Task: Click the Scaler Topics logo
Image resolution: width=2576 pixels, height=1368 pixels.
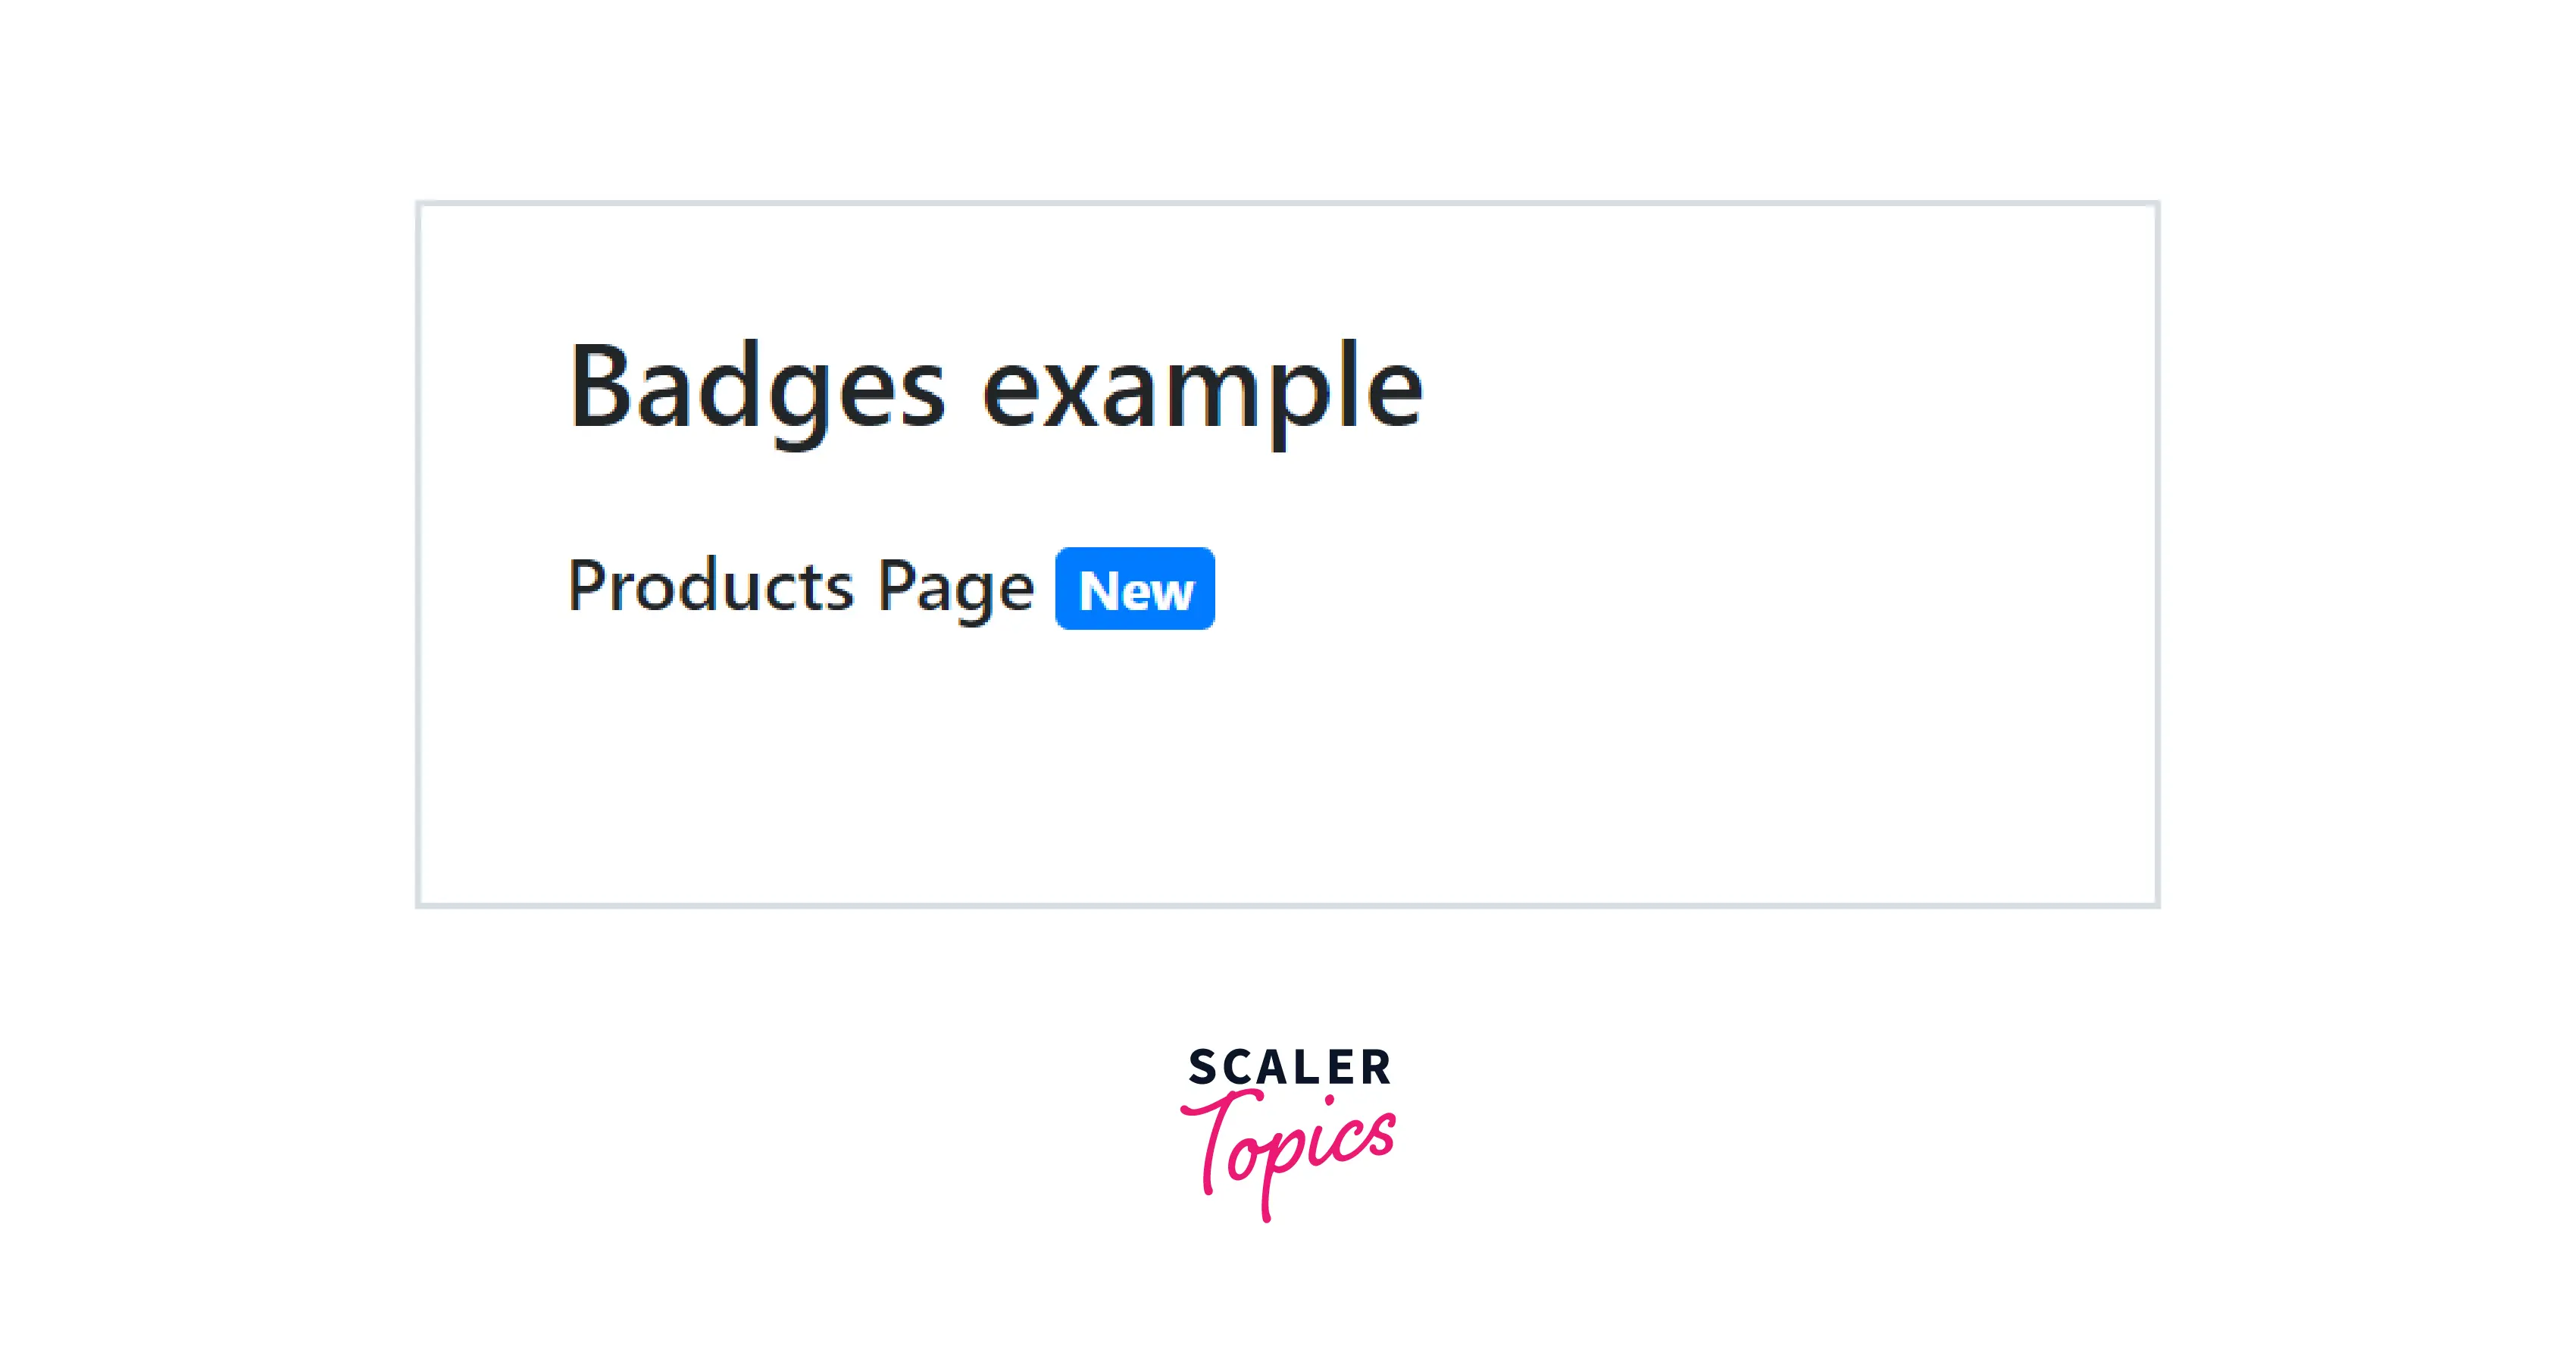Action: pyautogui.click(x=1289, y=1130)
